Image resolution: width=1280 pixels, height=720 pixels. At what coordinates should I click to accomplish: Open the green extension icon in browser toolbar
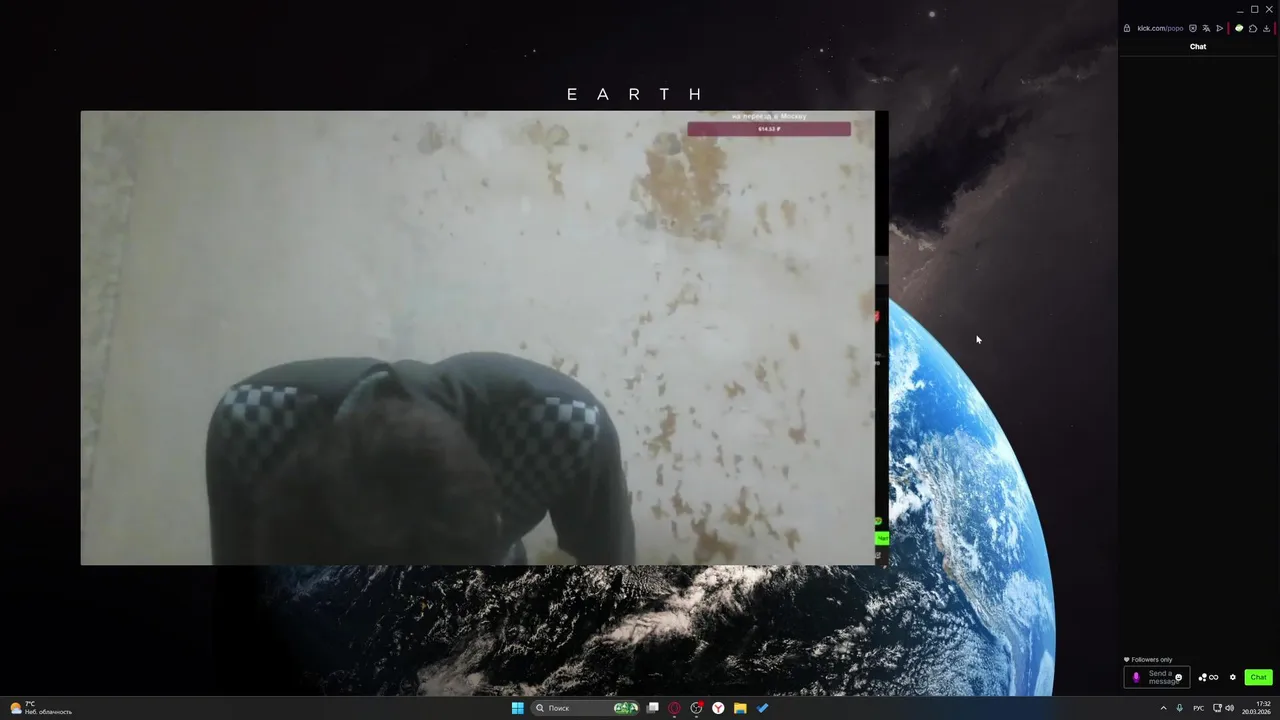[1239, 28]
